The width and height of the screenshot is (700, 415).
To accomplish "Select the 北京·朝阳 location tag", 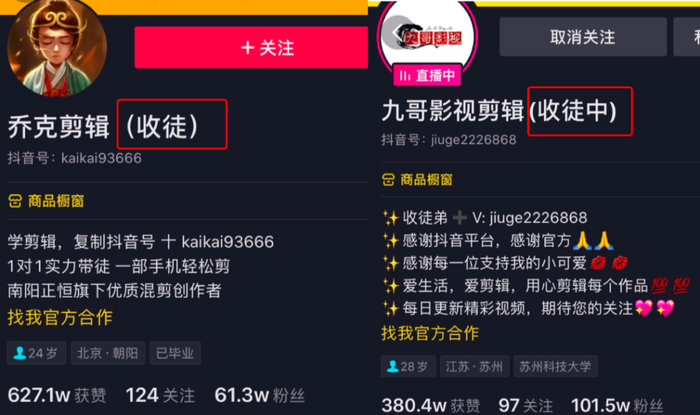I will coord(108,353).
